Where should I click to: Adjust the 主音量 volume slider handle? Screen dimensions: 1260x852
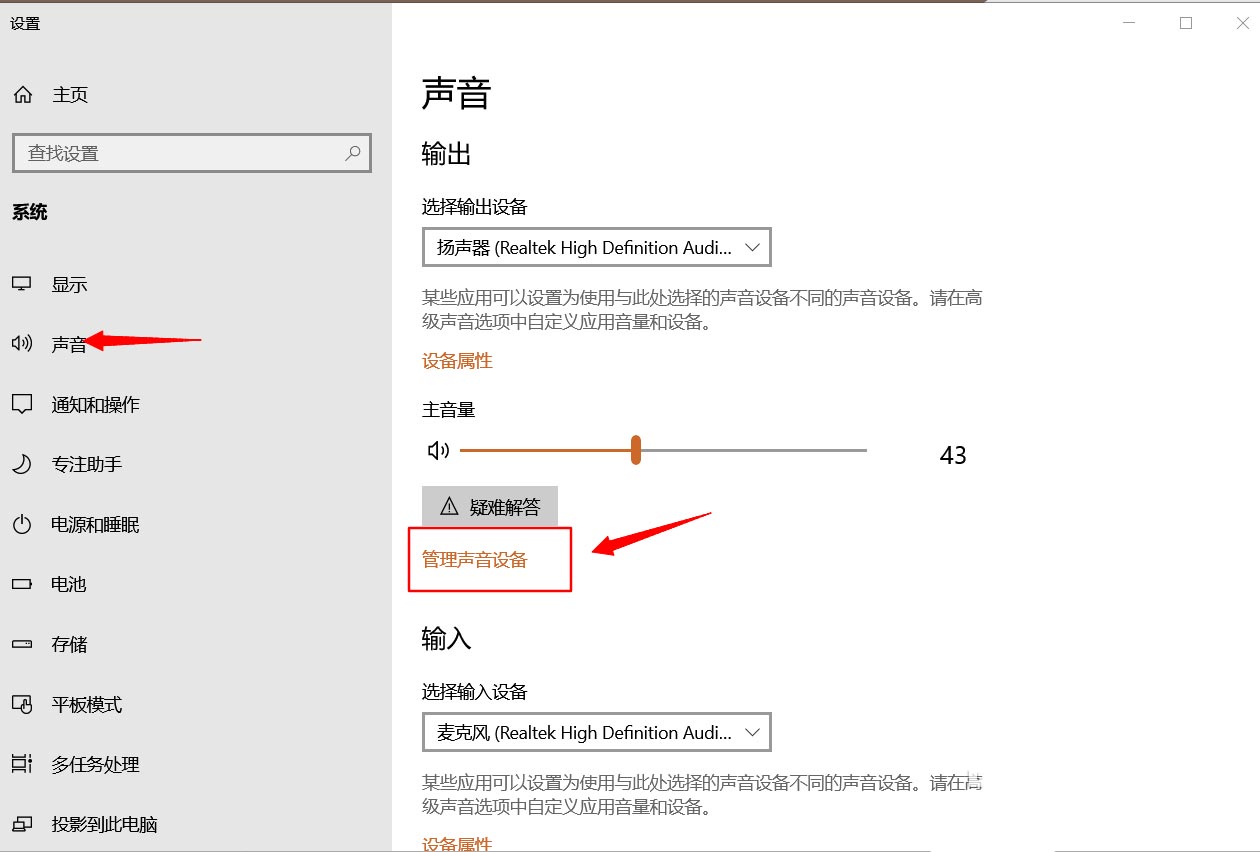point(636,450)
